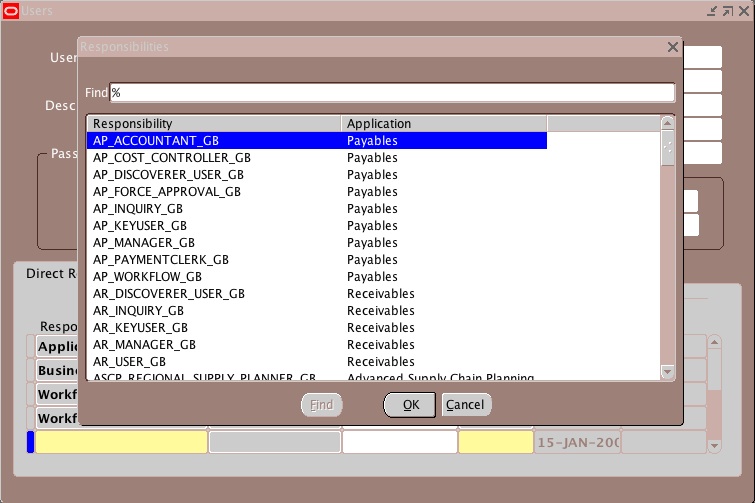Screen dimensions: 755x503
Task: Select AR_USER_GB responsibility
Action: [x=317, y=362]
